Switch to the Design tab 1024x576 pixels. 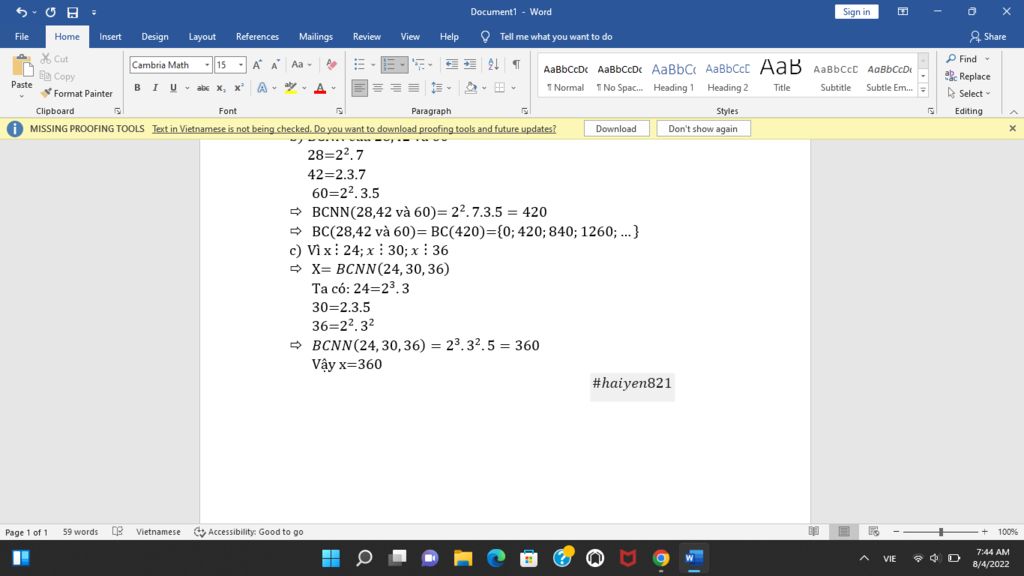click(155, 37)
